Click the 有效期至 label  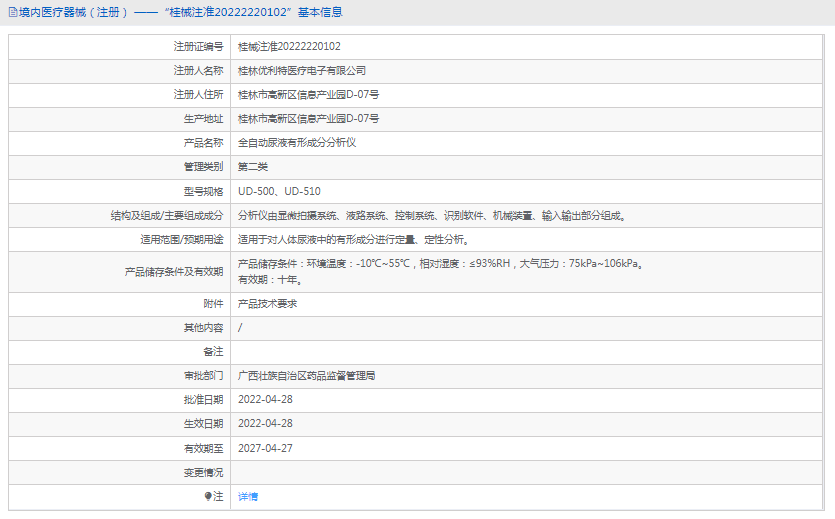[x=203, y=449]
